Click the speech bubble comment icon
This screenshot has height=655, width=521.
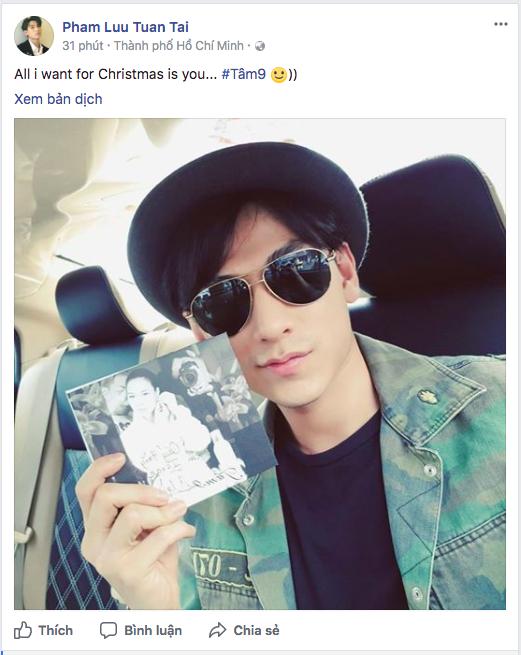(108, 630)
